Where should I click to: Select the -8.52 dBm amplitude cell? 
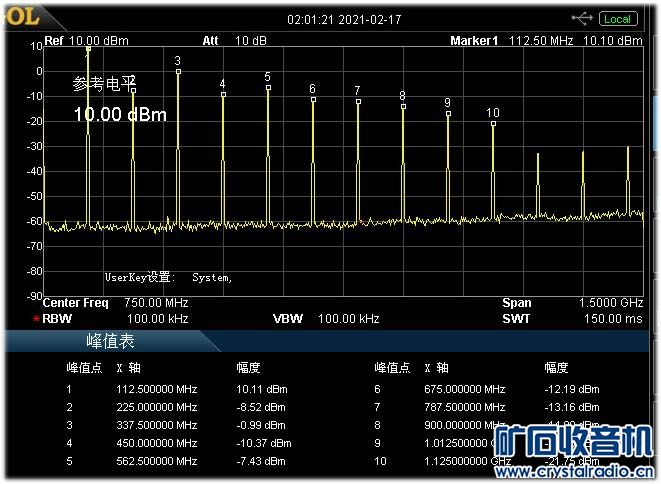pyautogui.click(x=261, y=407)
